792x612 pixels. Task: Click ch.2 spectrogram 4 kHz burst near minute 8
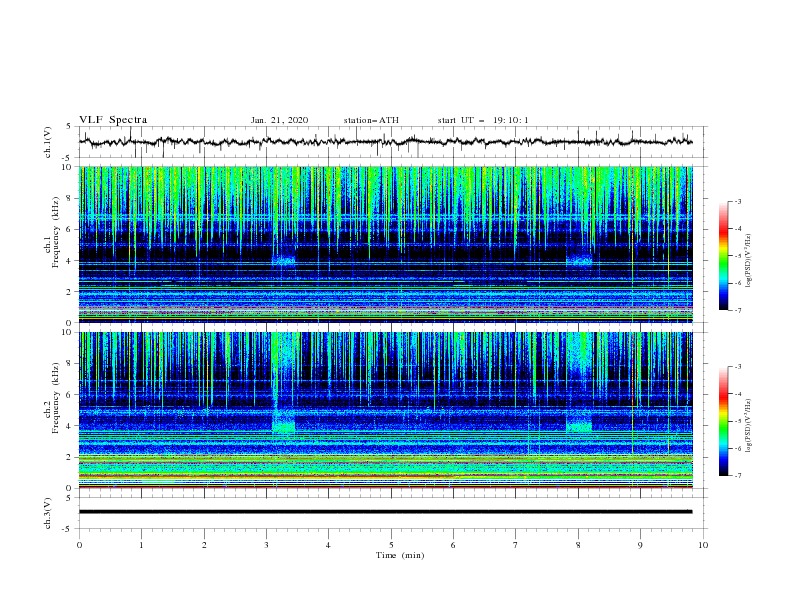(x=579, y=422)
